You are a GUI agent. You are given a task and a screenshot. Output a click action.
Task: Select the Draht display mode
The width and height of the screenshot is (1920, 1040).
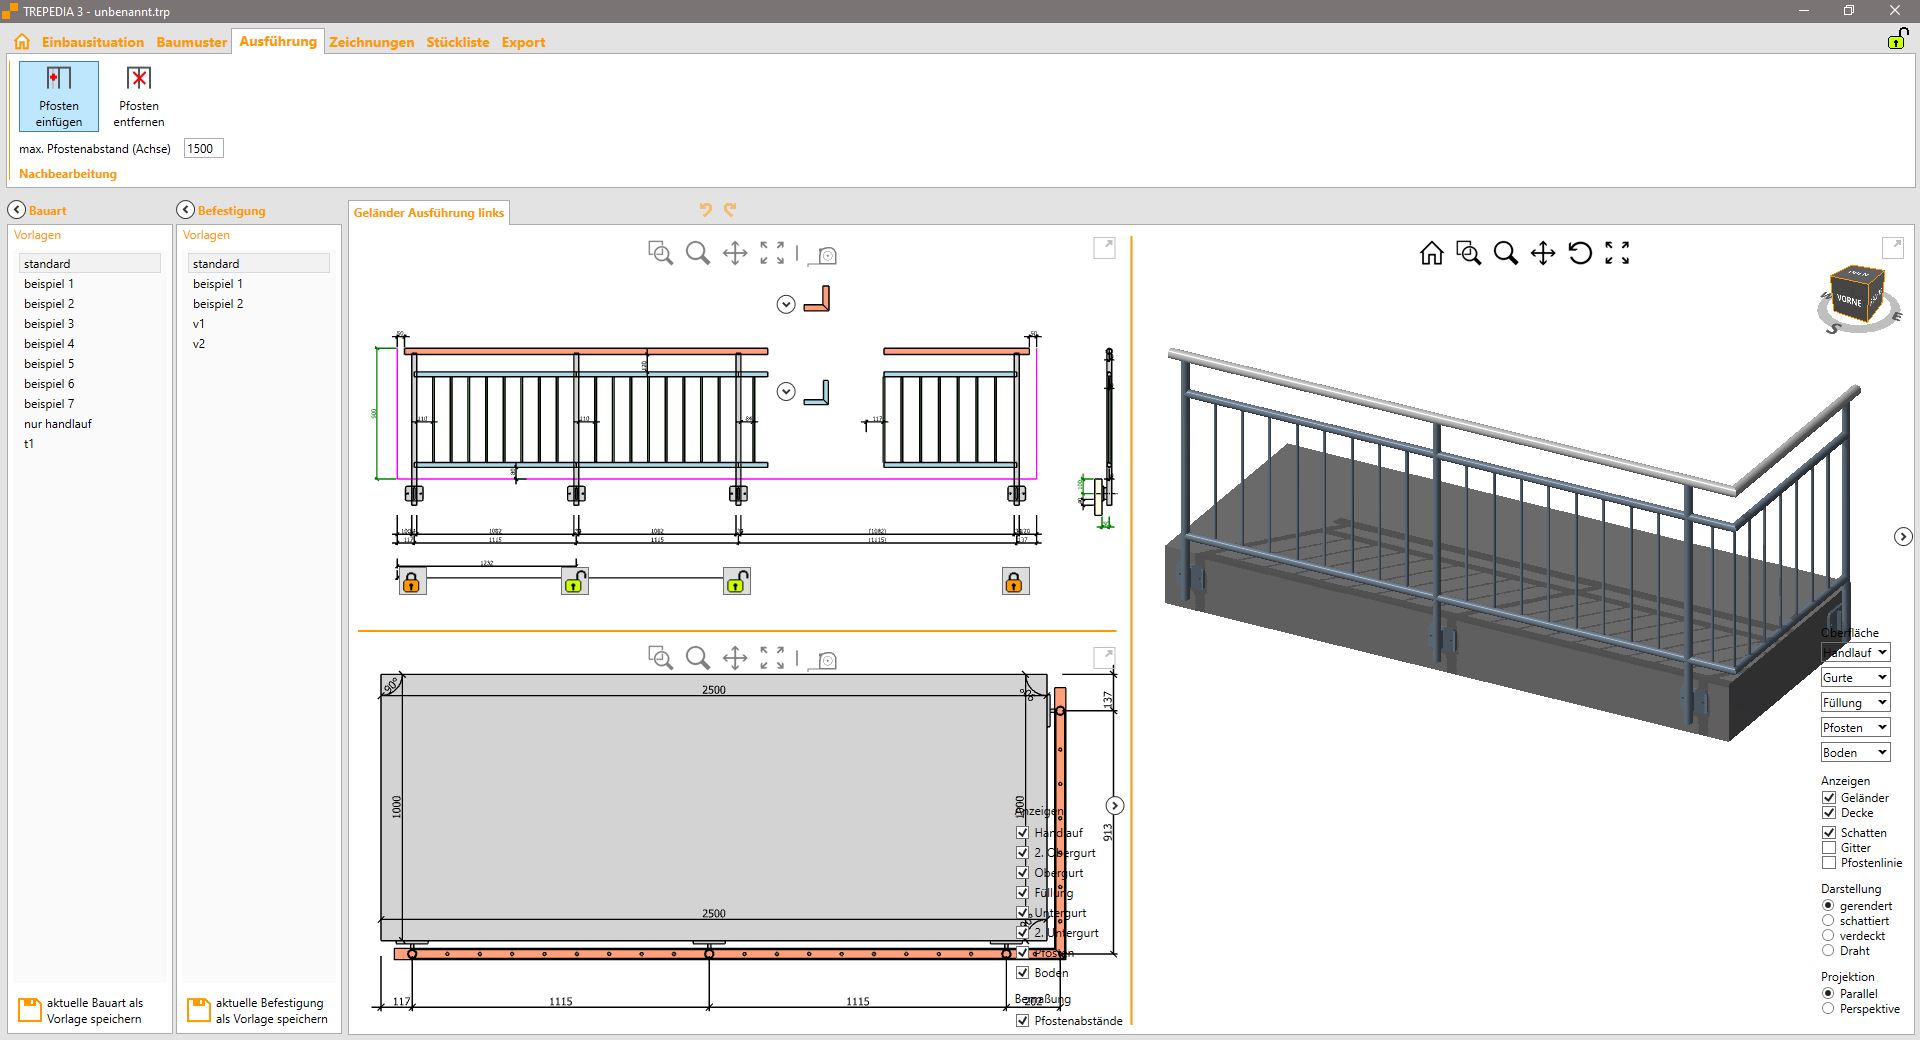tap(1828, 951)
